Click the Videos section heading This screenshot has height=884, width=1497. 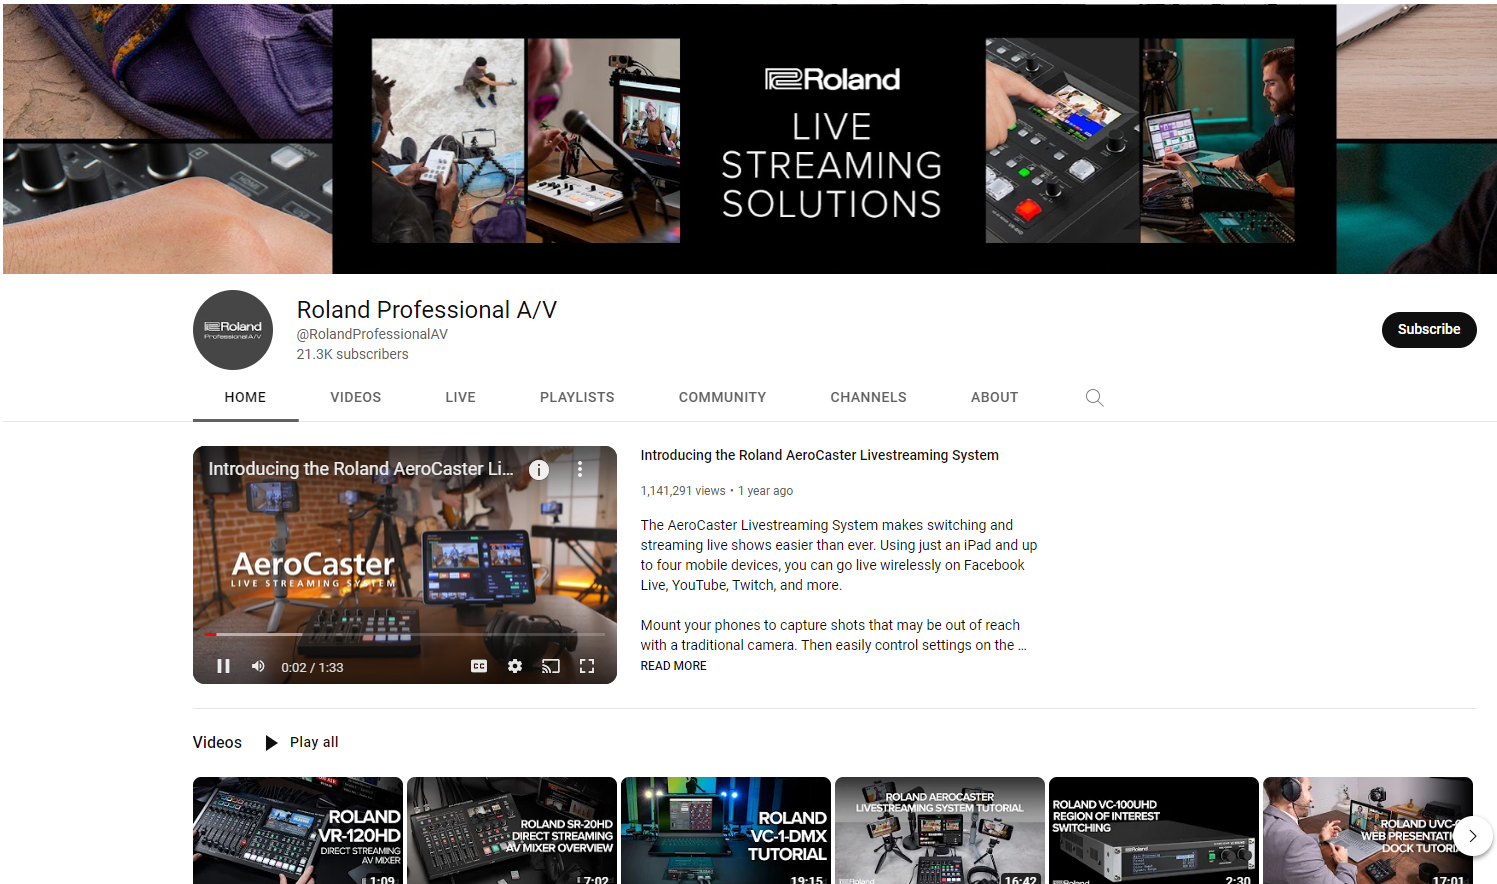click(217, 742)
